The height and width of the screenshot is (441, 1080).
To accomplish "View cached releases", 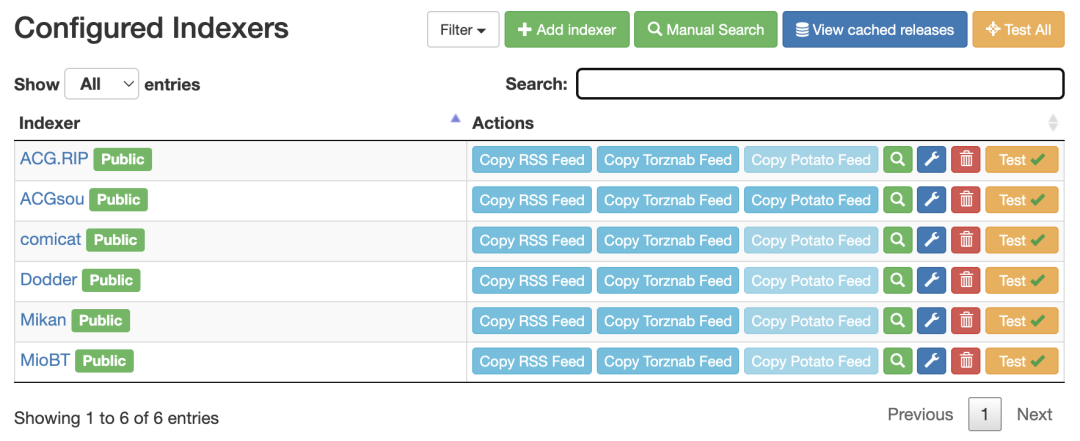I will [x=875, y=30].
